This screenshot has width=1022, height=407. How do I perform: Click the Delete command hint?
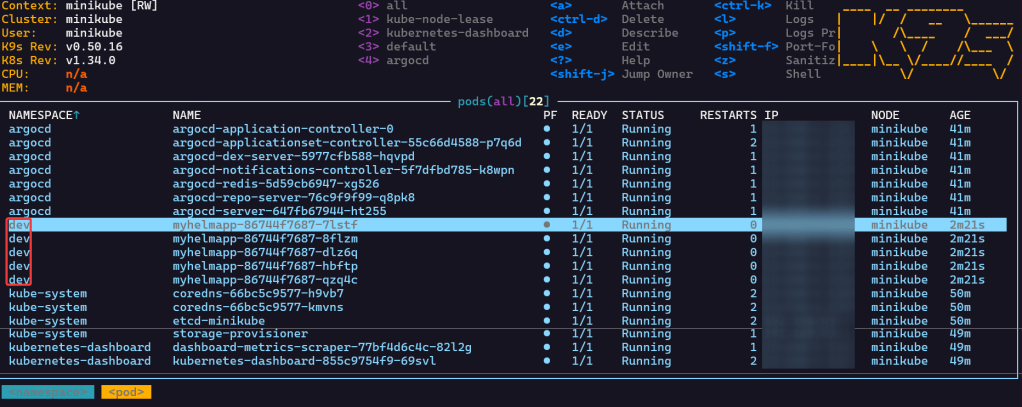point(642,19)
